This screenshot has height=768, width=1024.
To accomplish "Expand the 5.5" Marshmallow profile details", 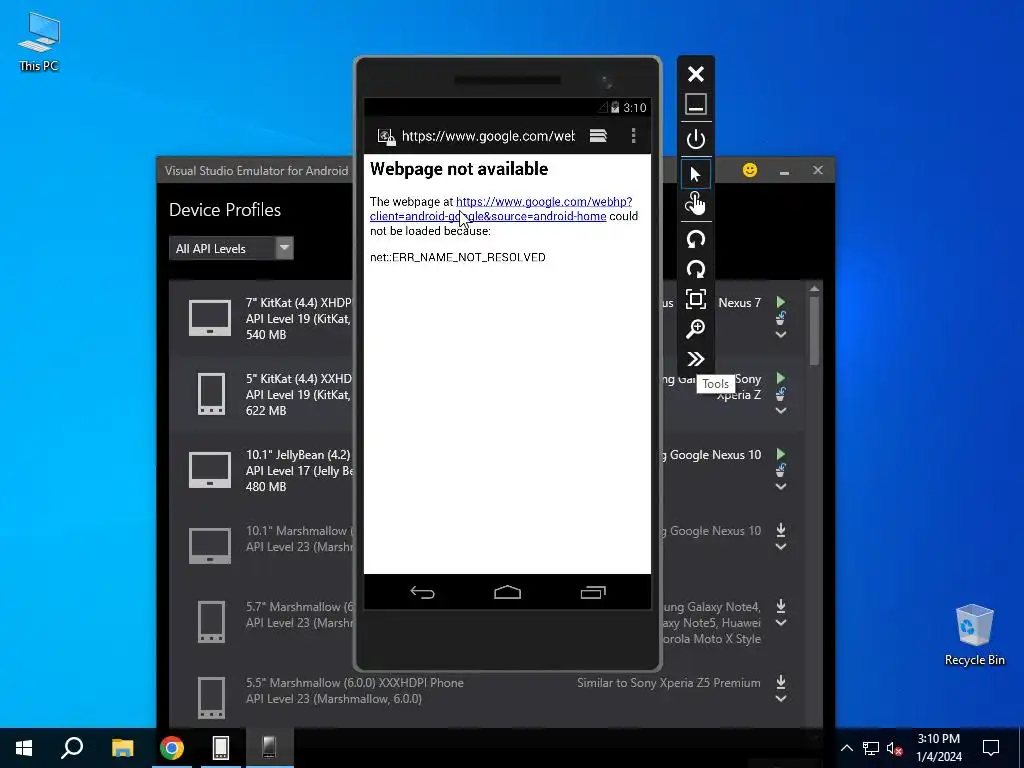I will pyautogui.click(x=780, y=699).
